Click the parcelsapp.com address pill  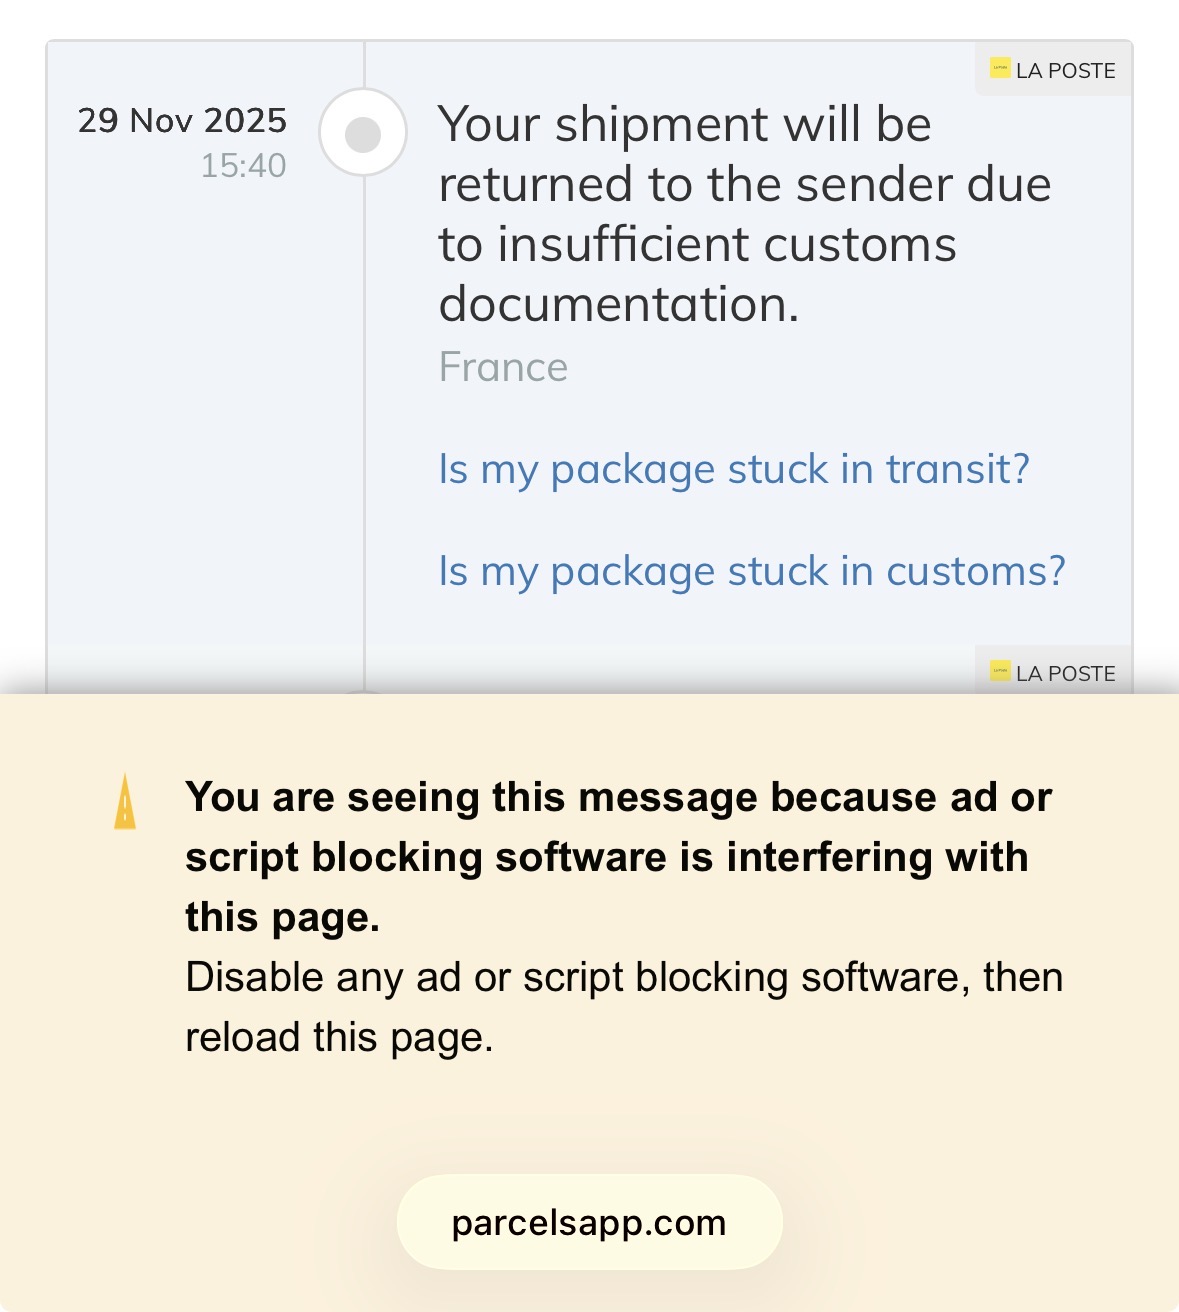click(589, 1222)
